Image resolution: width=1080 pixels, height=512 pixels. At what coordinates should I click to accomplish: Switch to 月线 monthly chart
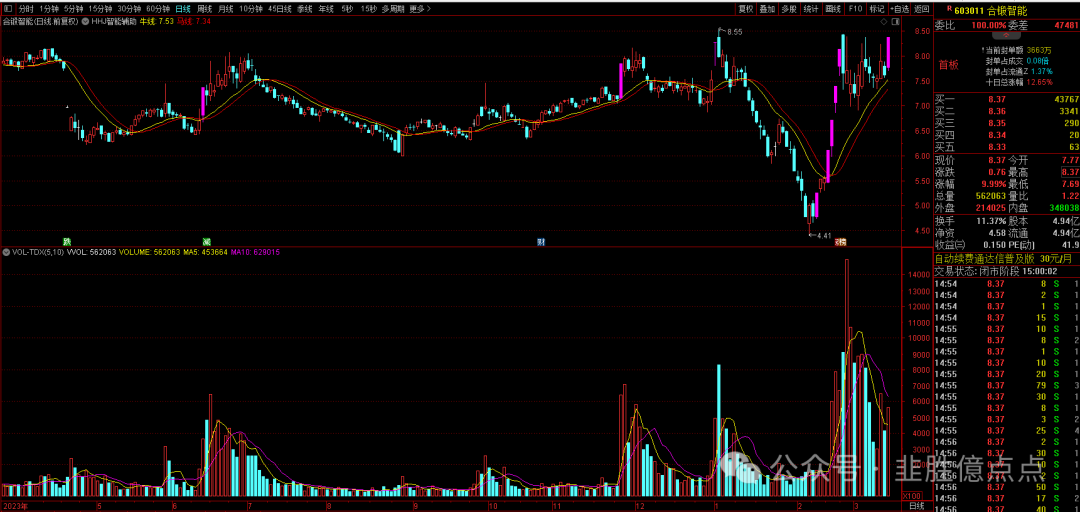pos(225,10)
